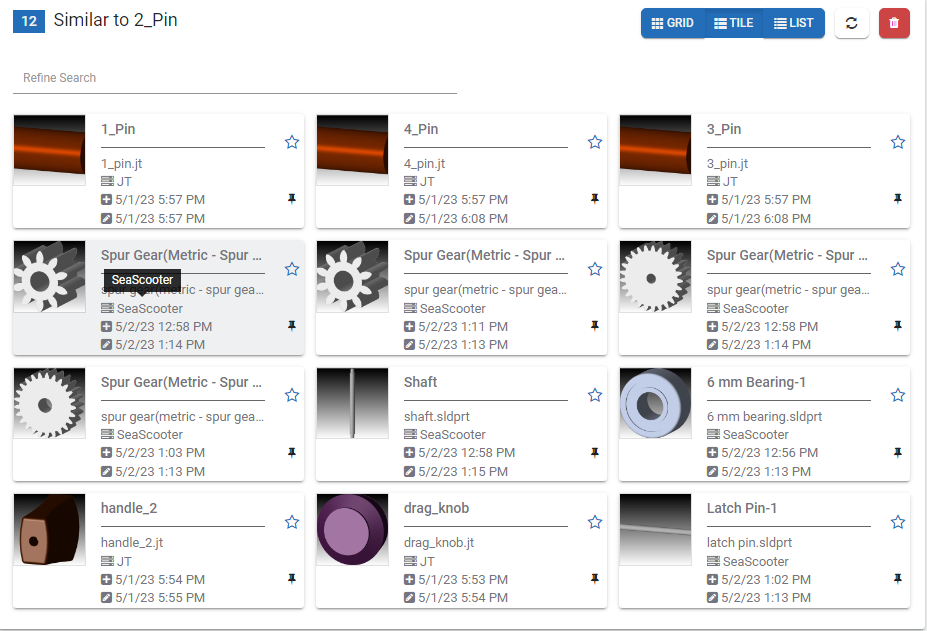Click the pin icon on Latch Pin-1 card
Viewport: 927px width, 631px height.
pyautogui.click(x=897, y=578)
